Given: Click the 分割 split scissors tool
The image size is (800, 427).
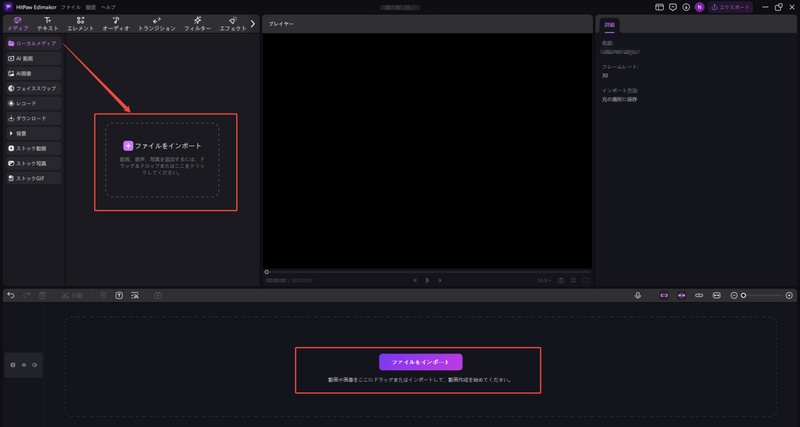Looking at the screenshot, I should tap(72, 295).
